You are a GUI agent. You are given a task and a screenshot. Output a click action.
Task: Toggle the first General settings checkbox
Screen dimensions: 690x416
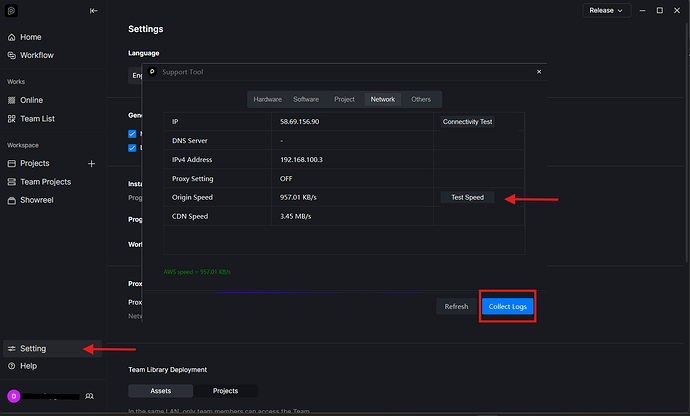(x=133, y=133)
